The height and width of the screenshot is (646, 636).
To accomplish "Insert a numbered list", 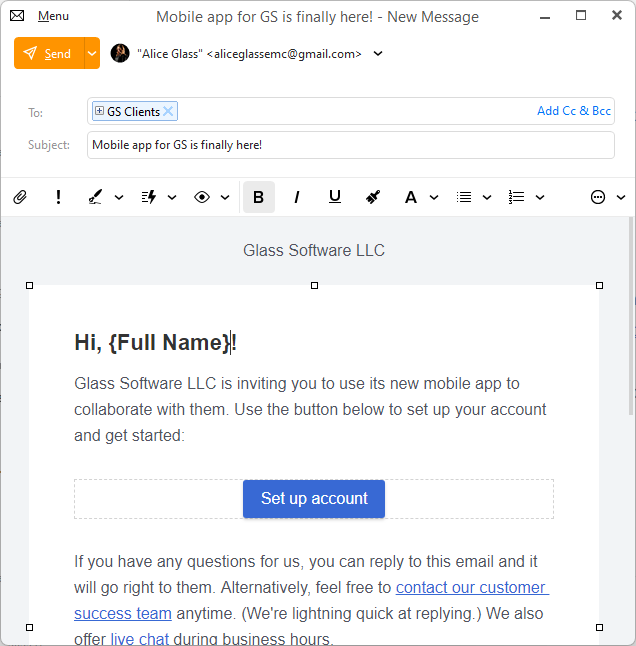I will [x=517, y=197].
